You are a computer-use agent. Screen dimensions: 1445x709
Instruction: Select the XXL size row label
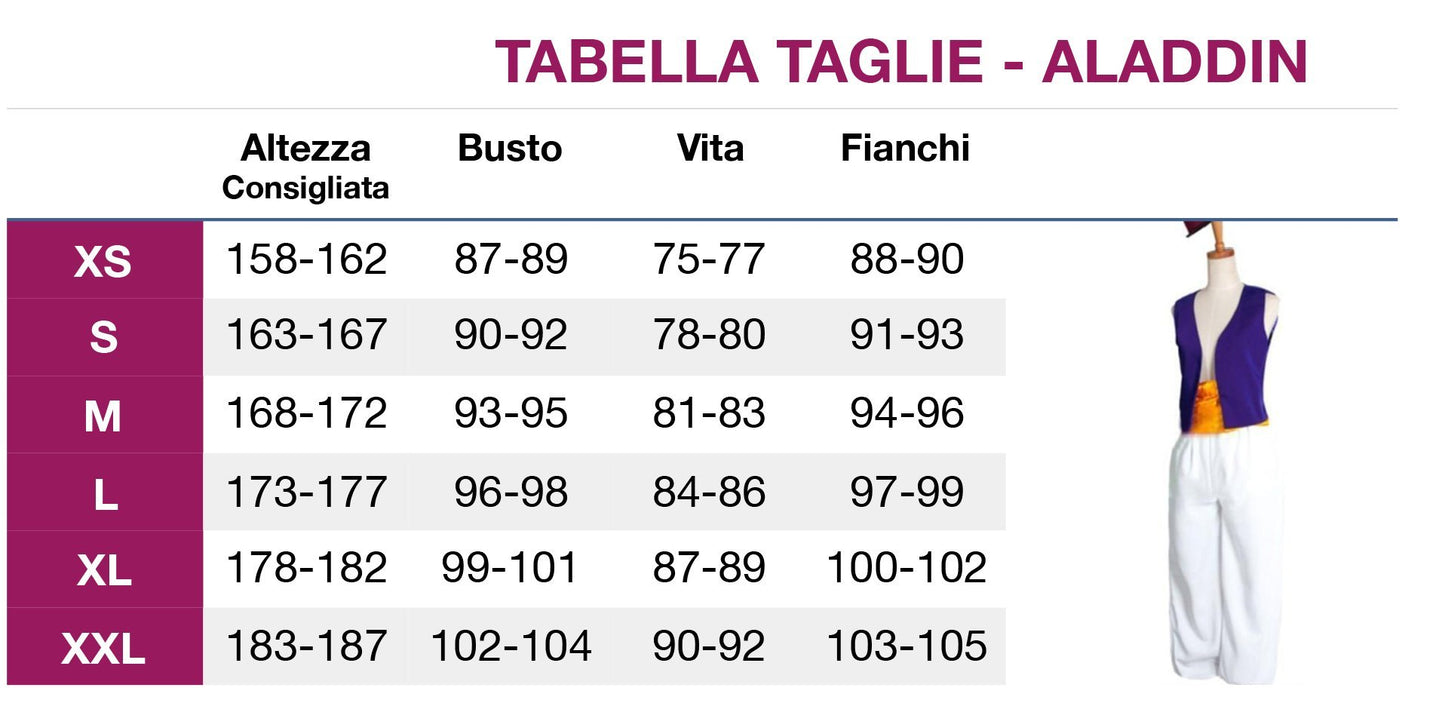pyautogui.click(x=104, y=648)
